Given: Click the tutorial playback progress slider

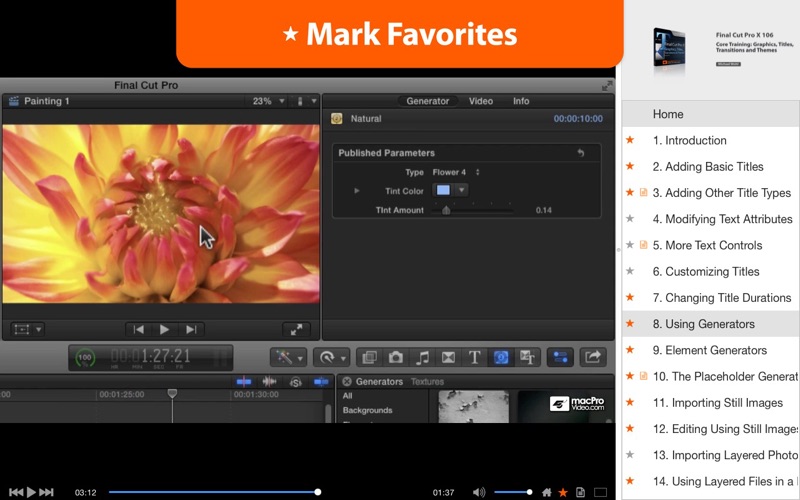Looking at the screenshot, I should click(215, 492).
